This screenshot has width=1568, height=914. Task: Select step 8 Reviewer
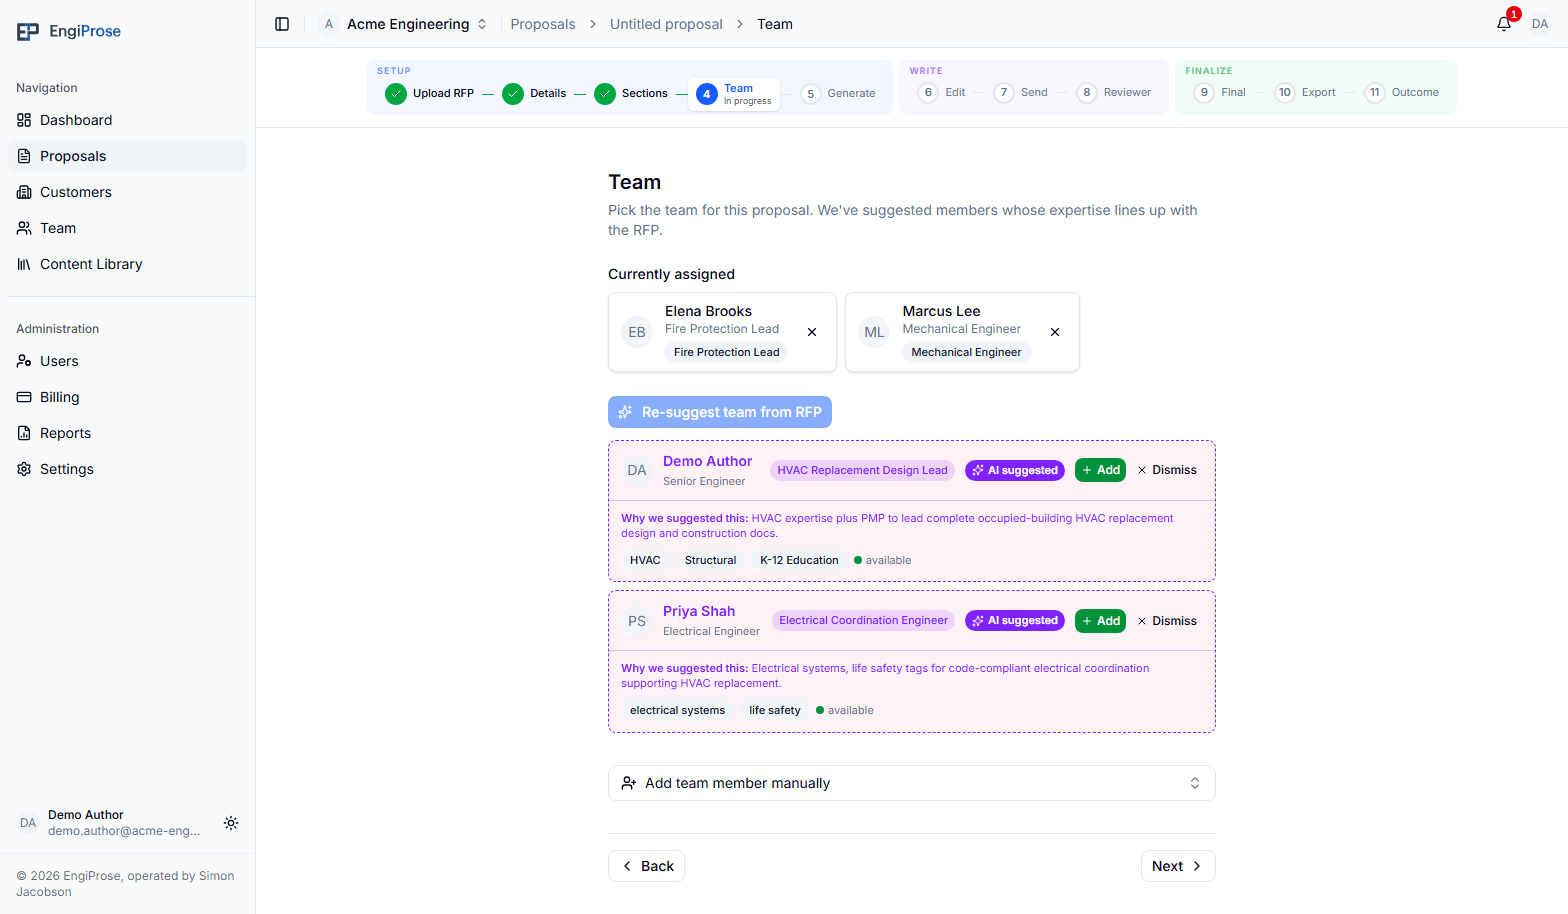tap(1114, 92)
